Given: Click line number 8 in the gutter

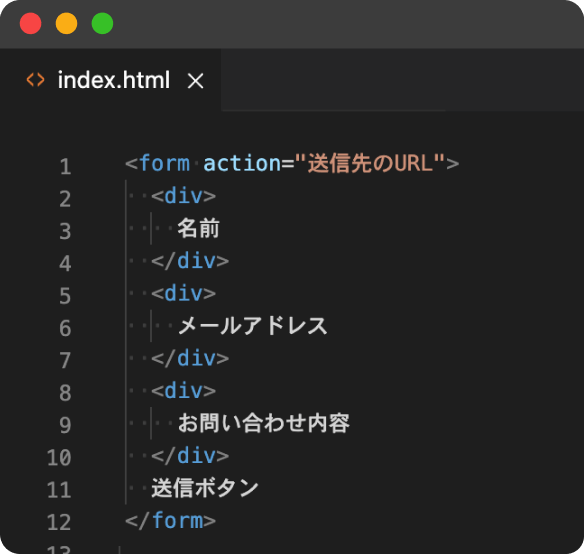Looking at the screenshot, I should (x=65, y=393).
